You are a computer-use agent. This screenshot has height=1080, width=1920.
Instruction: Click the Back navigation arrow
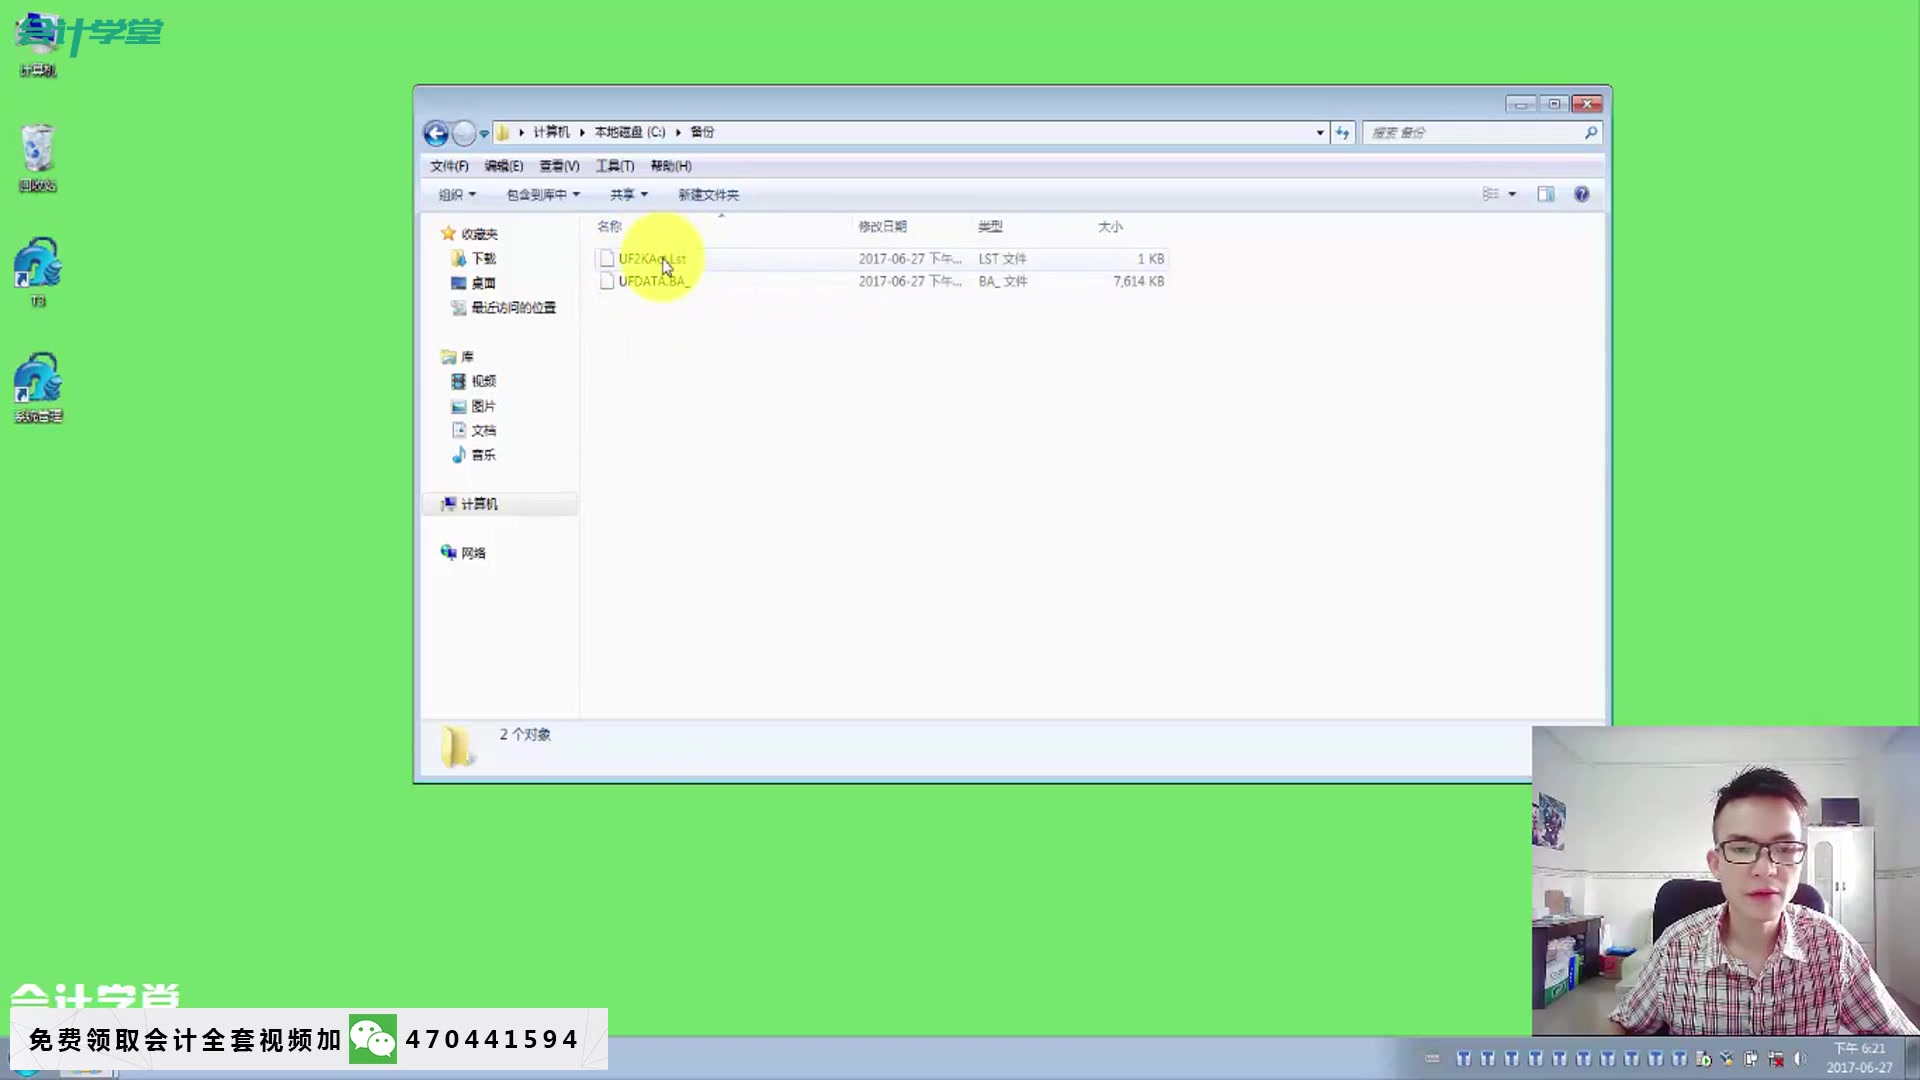click(x=436, y=133)
